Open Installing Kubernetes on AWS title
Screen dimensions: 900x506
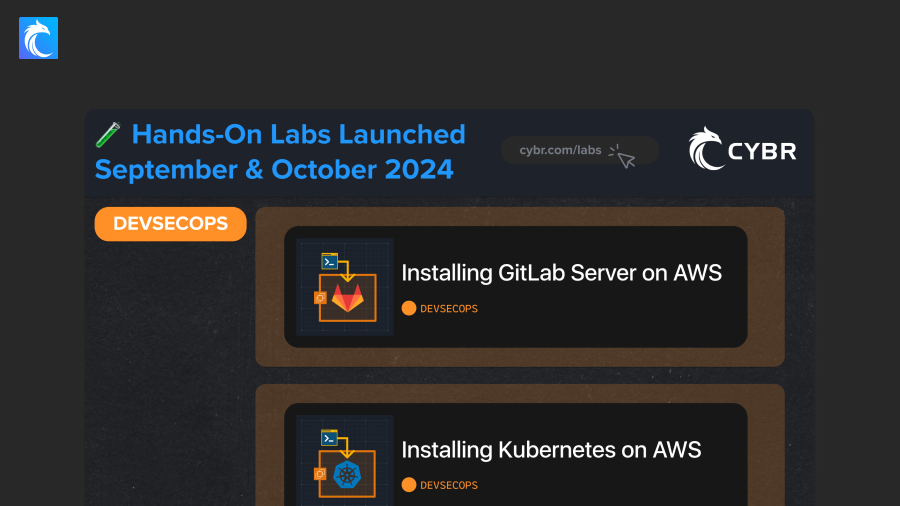click(x=551, y=450)
